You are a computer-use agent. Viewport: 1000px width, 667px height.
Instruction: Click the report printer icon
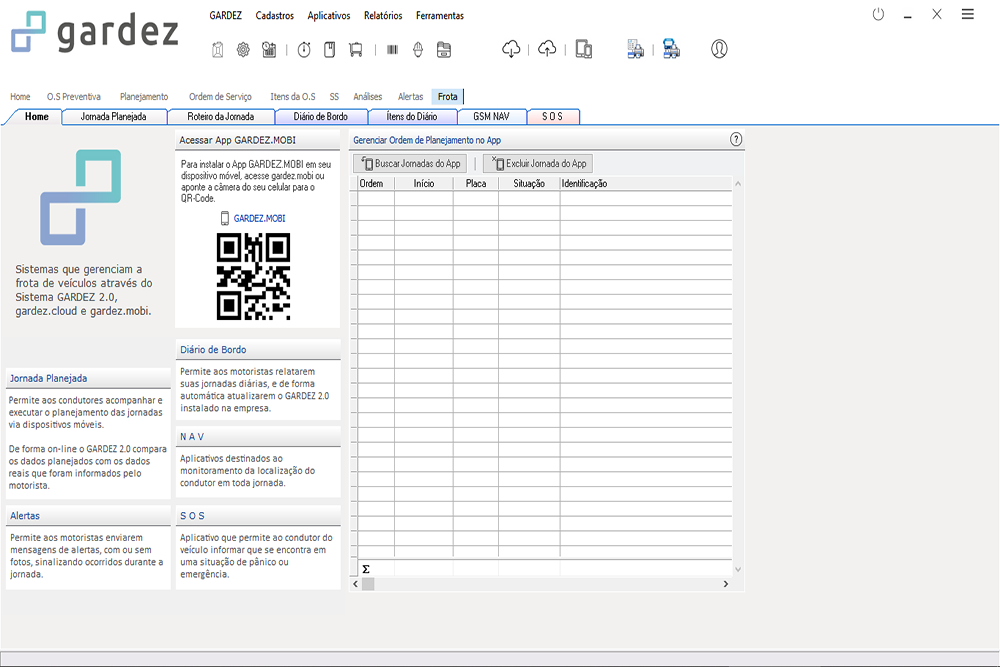[635, 49]
